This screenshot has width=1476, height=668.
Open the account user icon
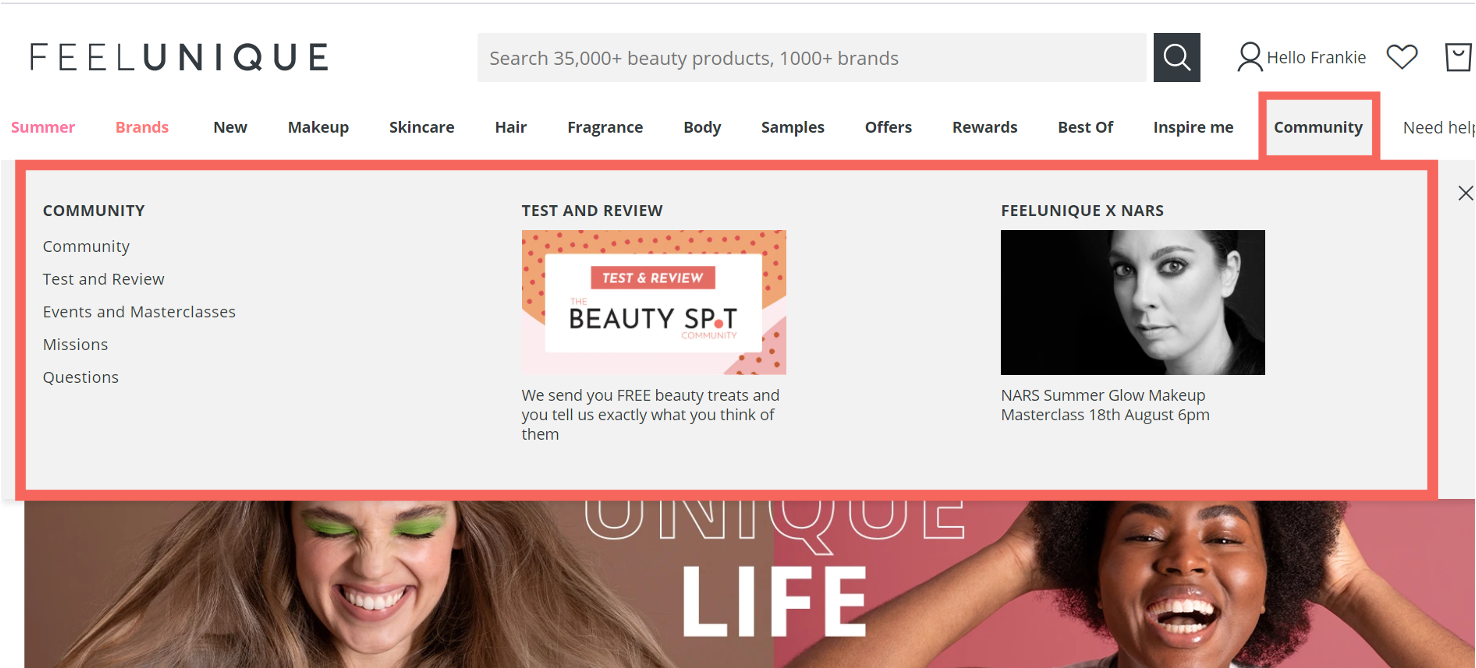1249,57
